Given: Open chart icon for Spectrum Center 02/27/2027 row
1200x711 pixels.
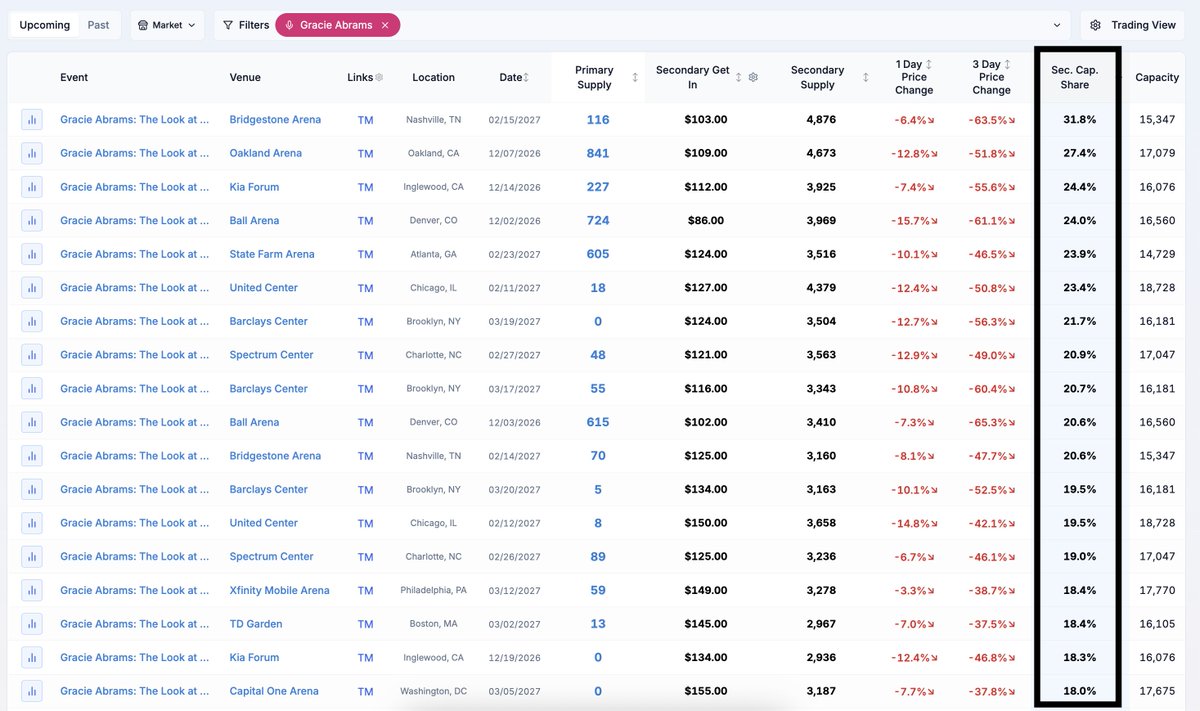Looking at the screenshot, I should (x=32, y=355).
